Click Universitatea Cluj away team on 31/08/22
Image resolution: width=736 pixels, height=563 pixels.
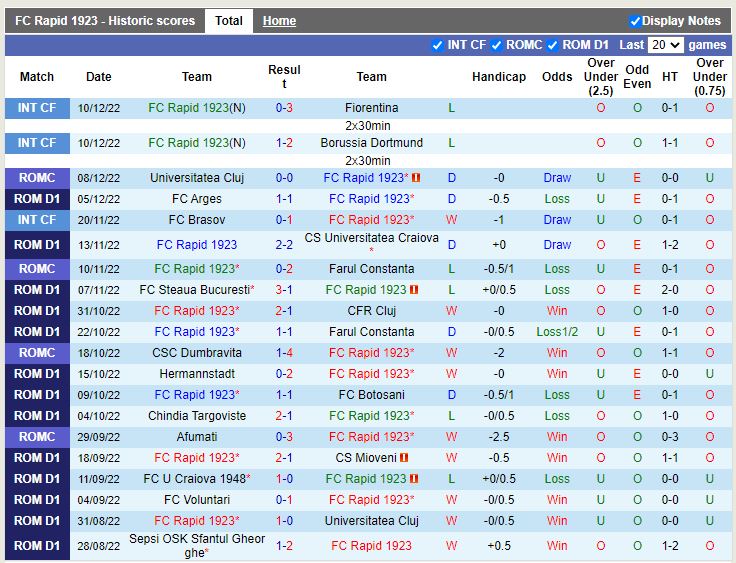coord(371,521)
